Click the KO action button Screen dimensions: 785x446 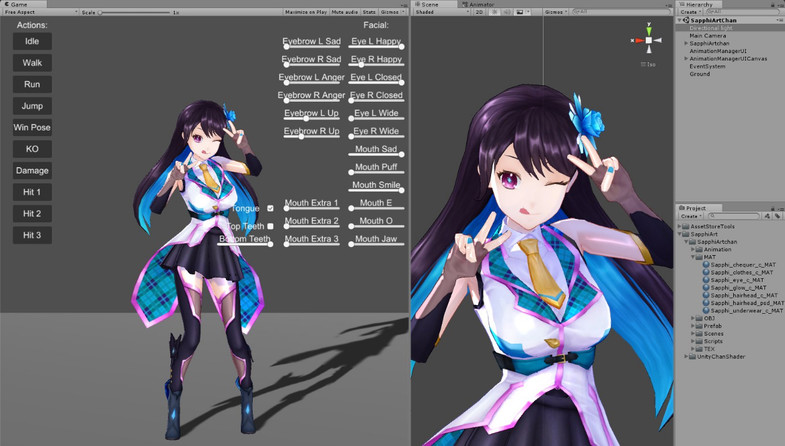[32, 149]
